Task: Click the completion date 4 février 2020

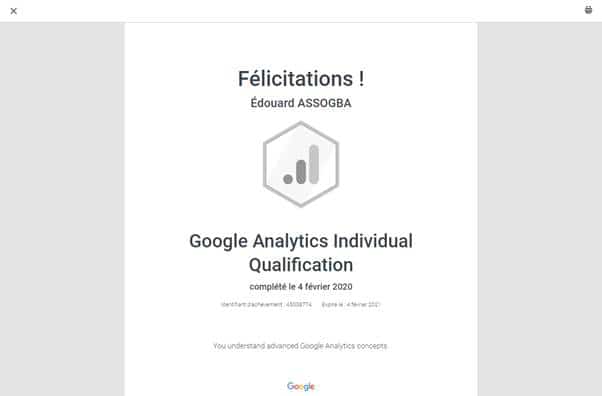Action: coord(325,287)
